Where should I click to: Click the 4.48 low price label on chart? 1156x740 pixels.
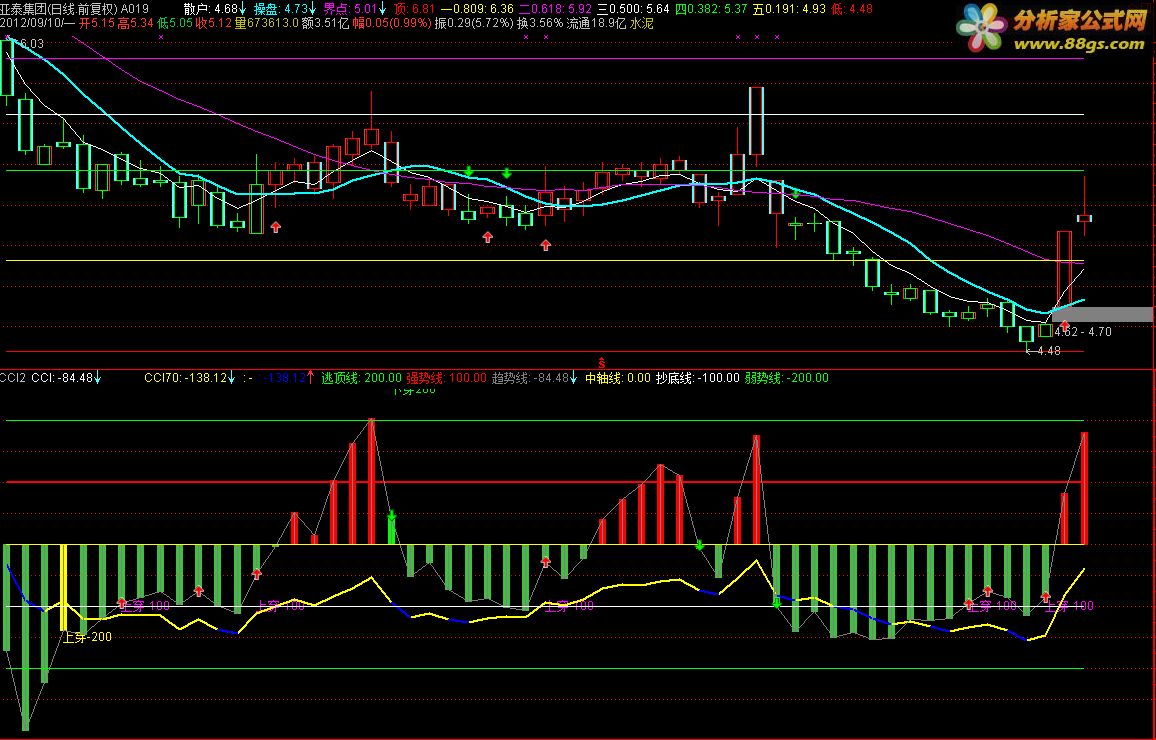pos(1048,351)
